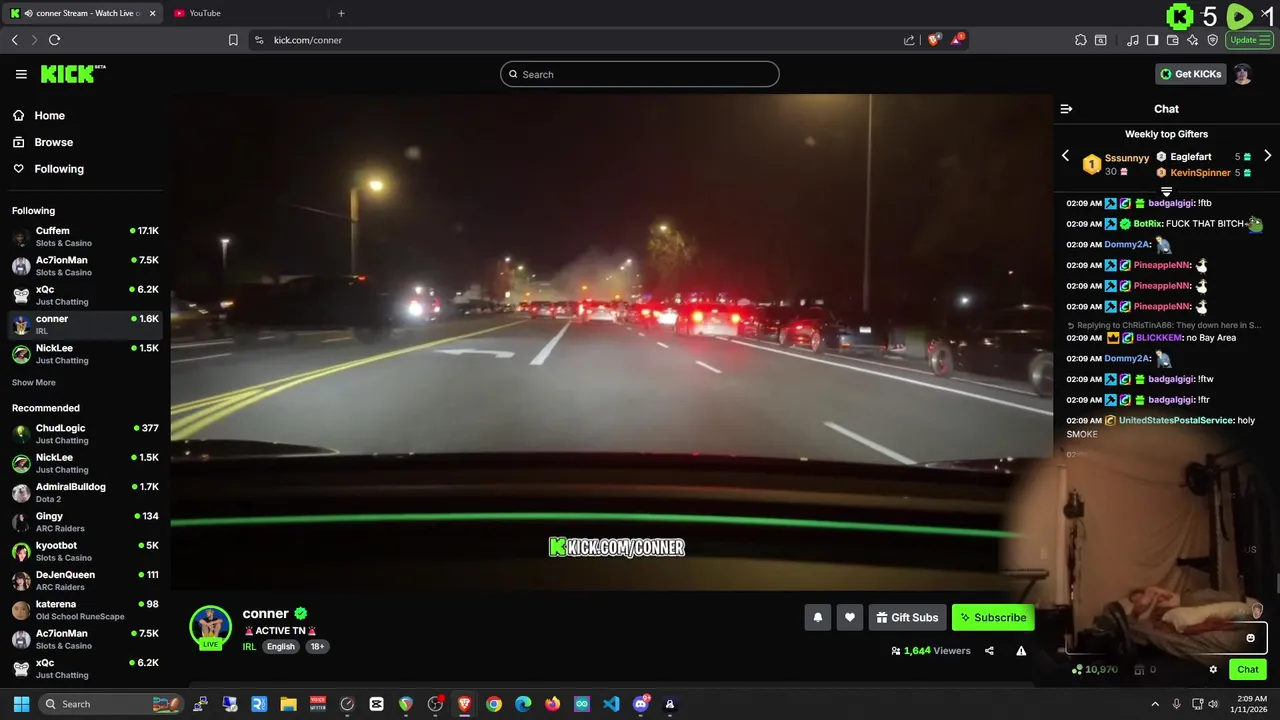1280x720 pixels.
Task: Click the English language tag
Action: pos(280,647)
